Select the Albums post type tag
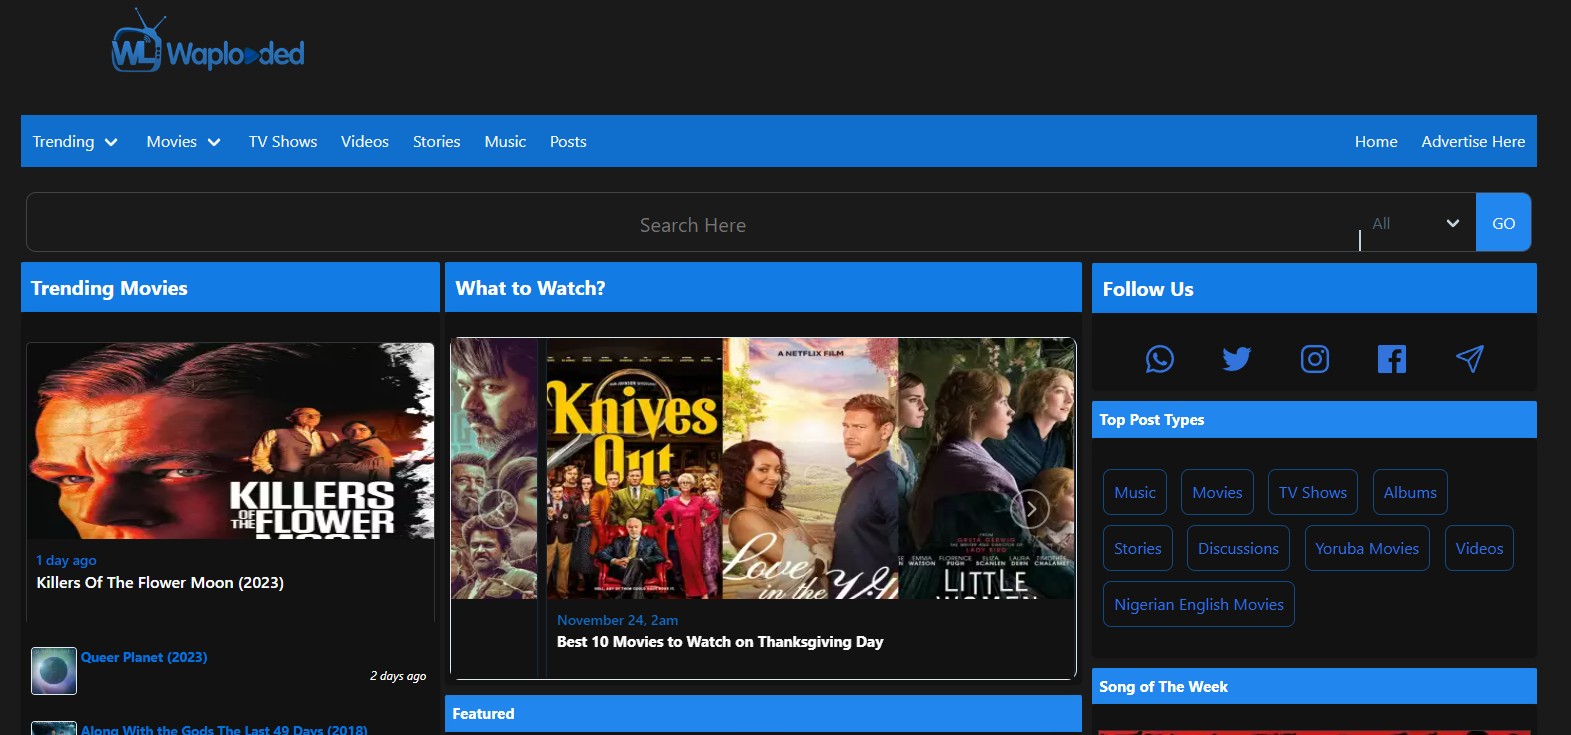The width and height of the screenshot is (1571, 735). pos(1410,492)
